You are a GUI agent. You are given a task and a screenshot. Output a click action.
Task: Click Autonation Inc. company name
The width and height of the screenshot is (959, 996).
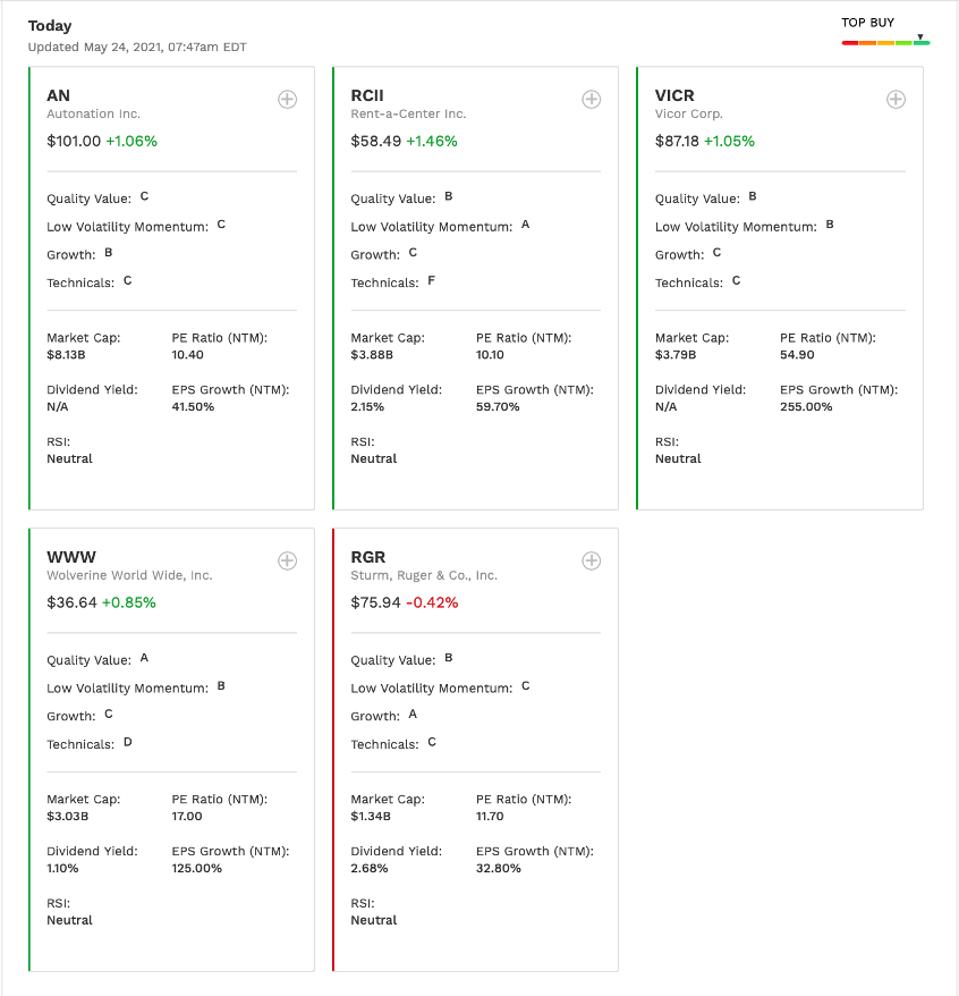[94, 114]
